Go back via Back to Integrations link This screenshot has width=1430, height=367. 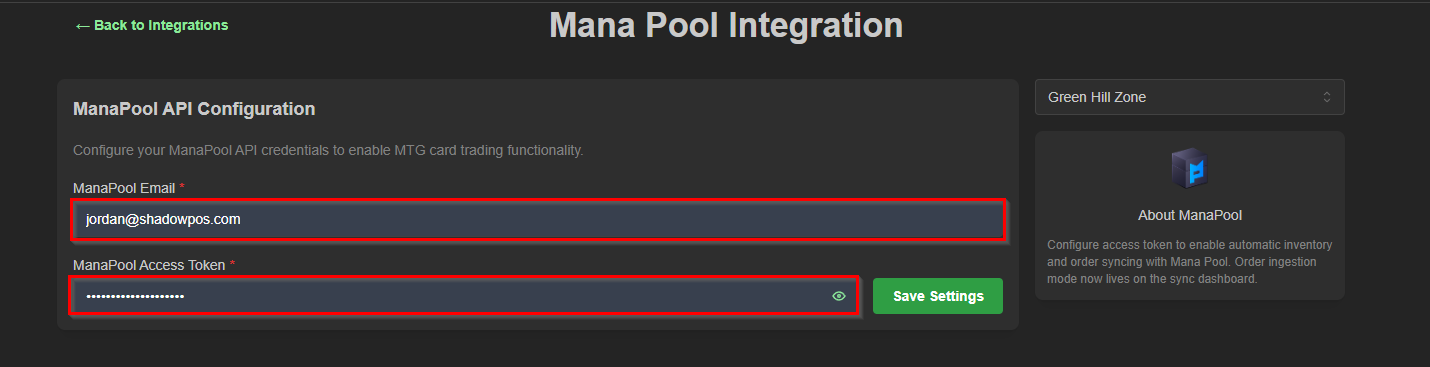pos(151,25)
